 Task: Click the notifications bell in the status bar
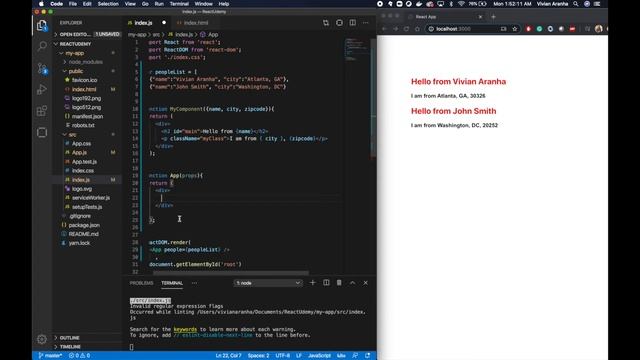[x=368, y=356]
